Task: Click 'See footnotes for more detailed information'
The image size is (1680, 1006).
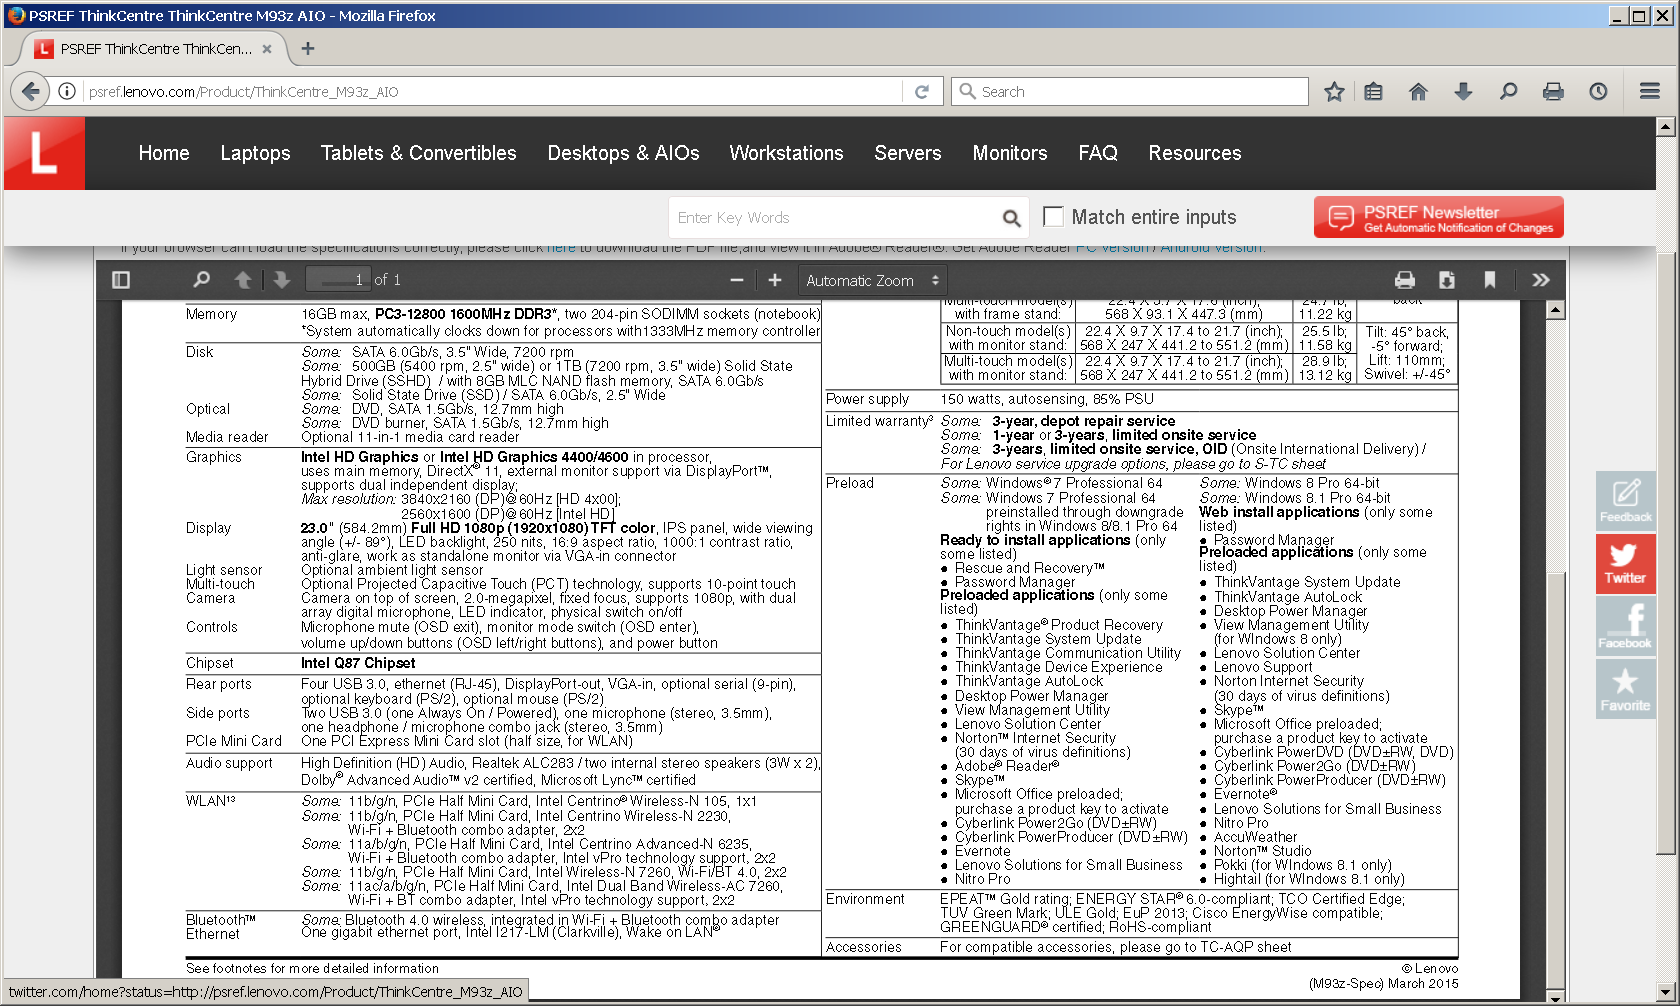Action: click(312, 968)
